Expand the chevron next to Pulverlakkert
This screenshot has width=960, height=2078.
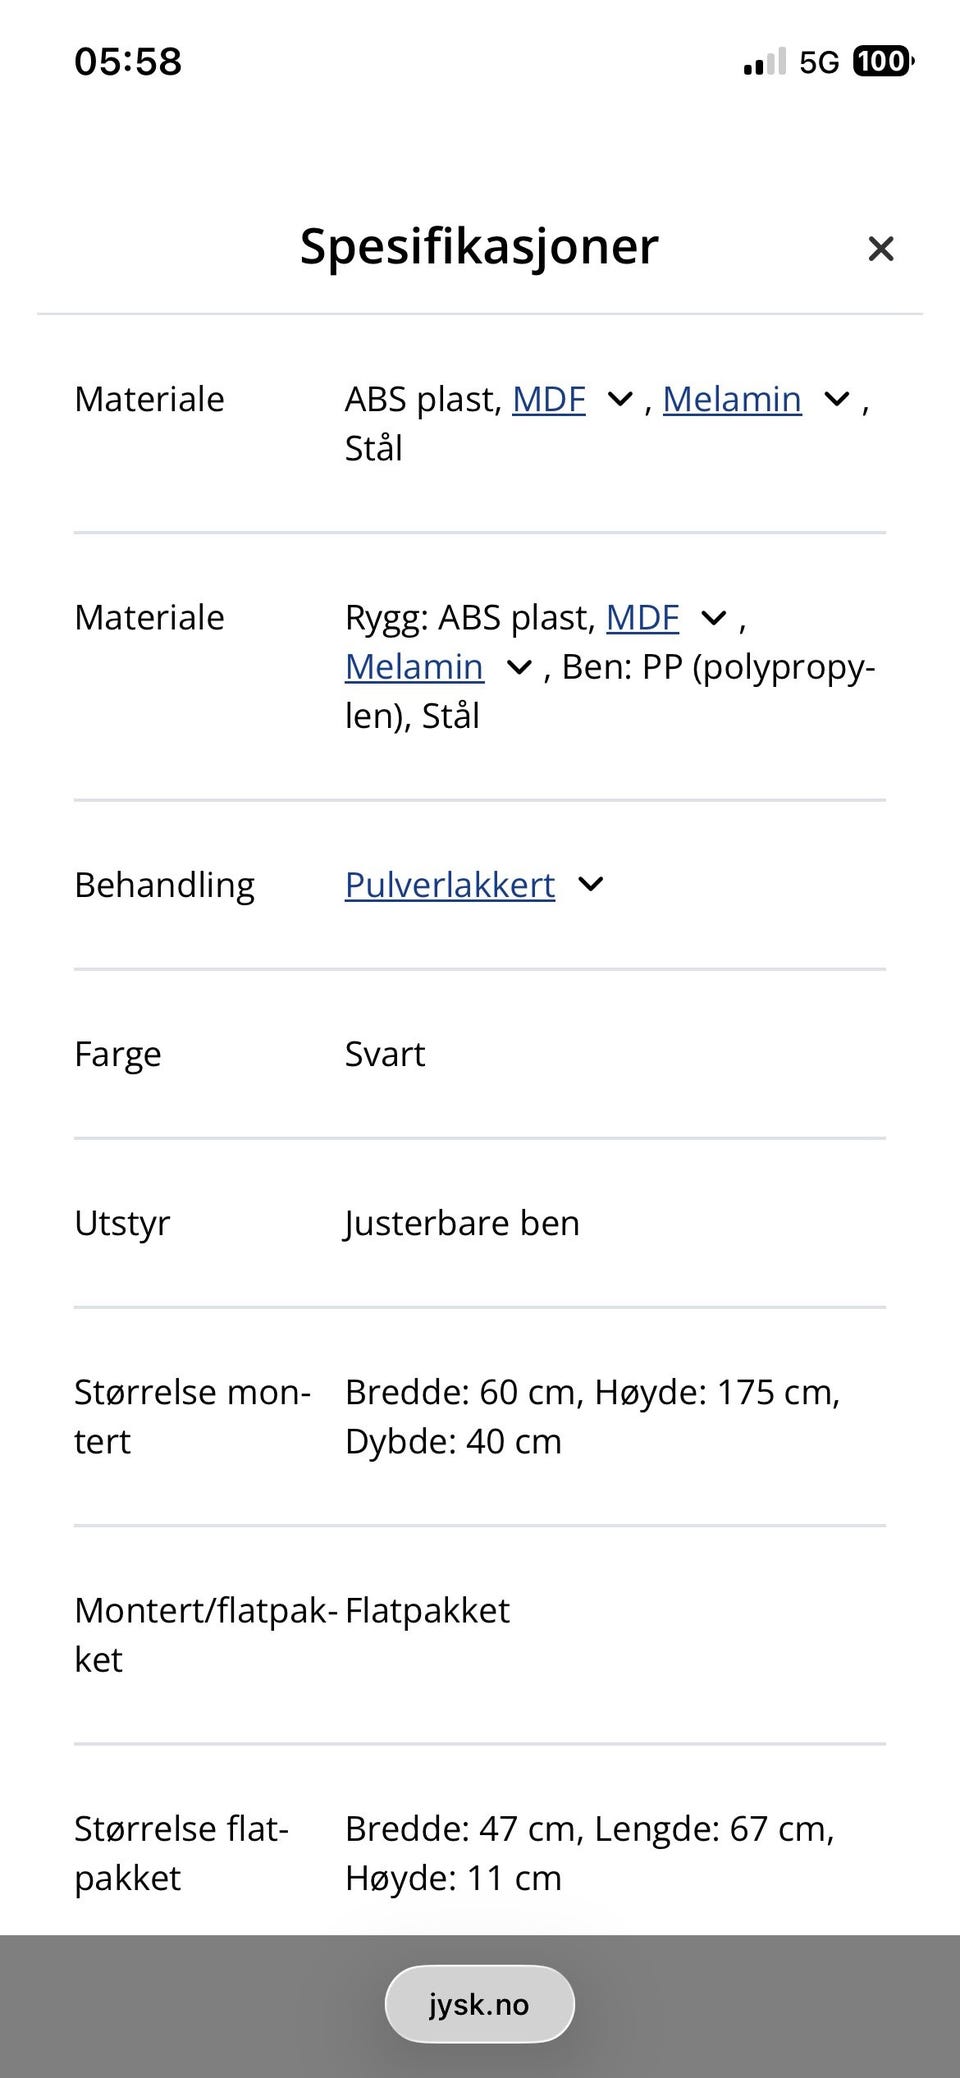pyautogui.click(x=591, y=885)
